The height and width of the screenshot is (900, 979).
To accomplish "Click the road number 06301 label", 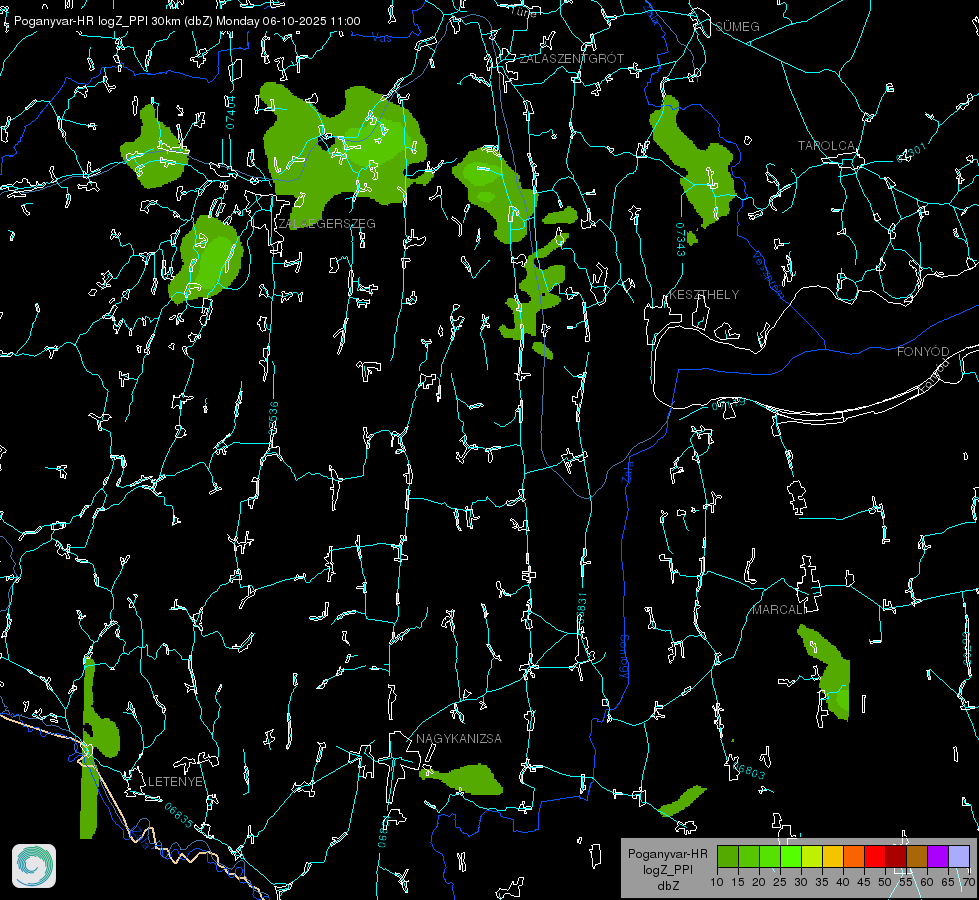I will [912, 153].
